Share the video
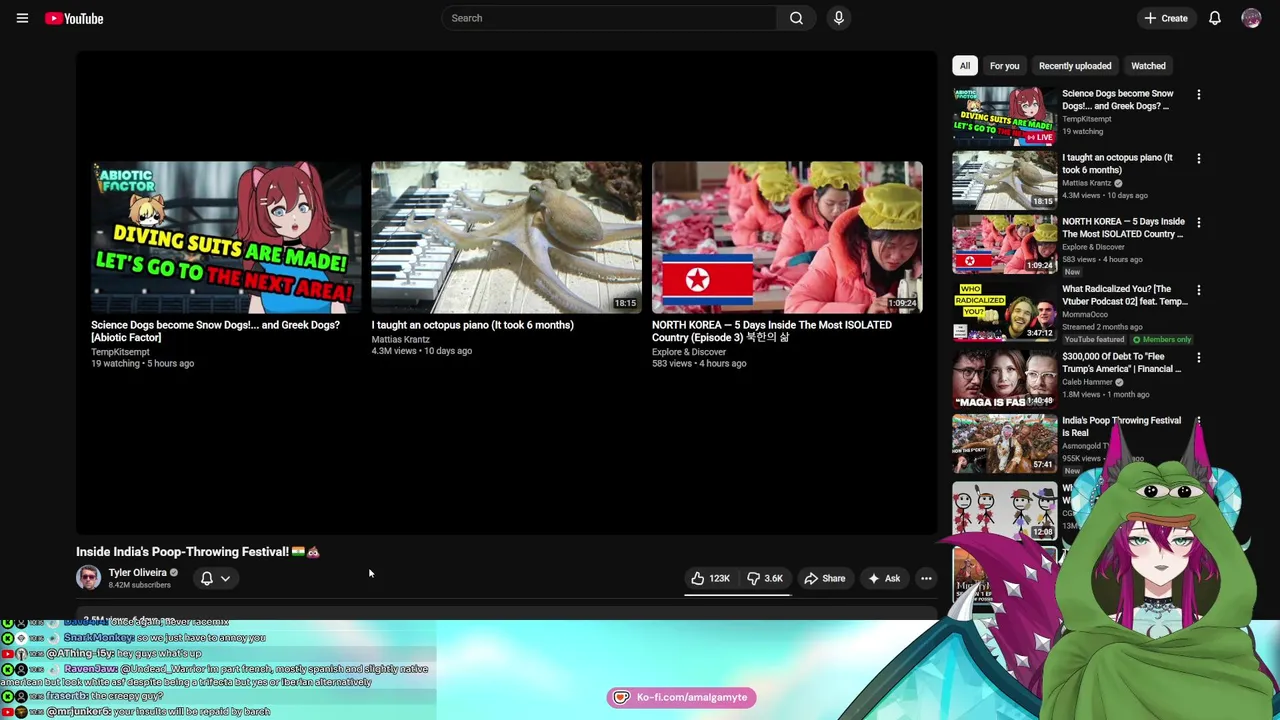This screenshot has height=720, width=1280. (825, 578)
